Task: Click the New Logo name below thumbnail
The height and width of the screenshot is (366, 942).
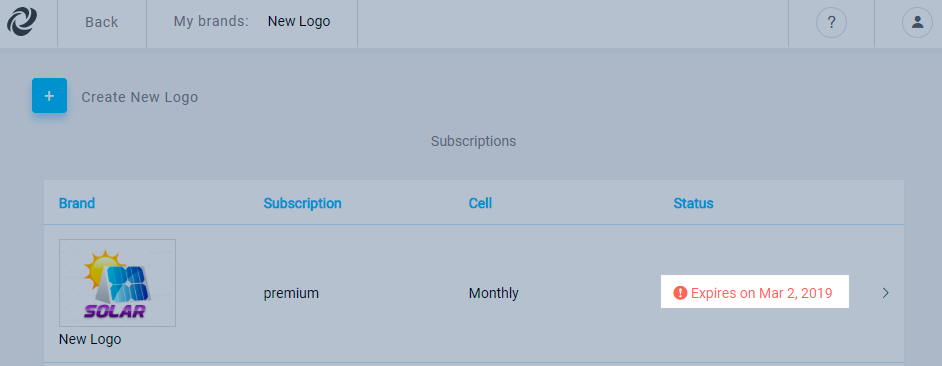Action: pos(90,340)
